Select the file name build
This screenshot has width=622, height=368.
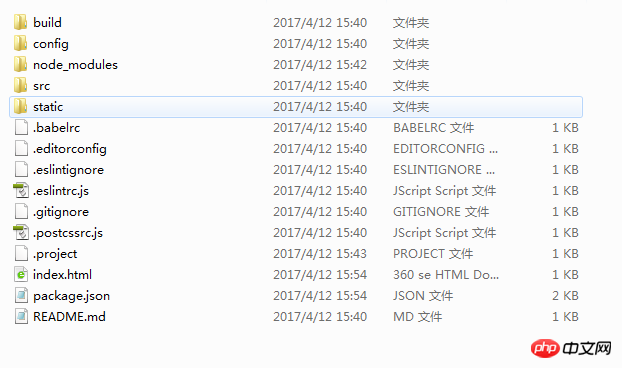(47, 22)
